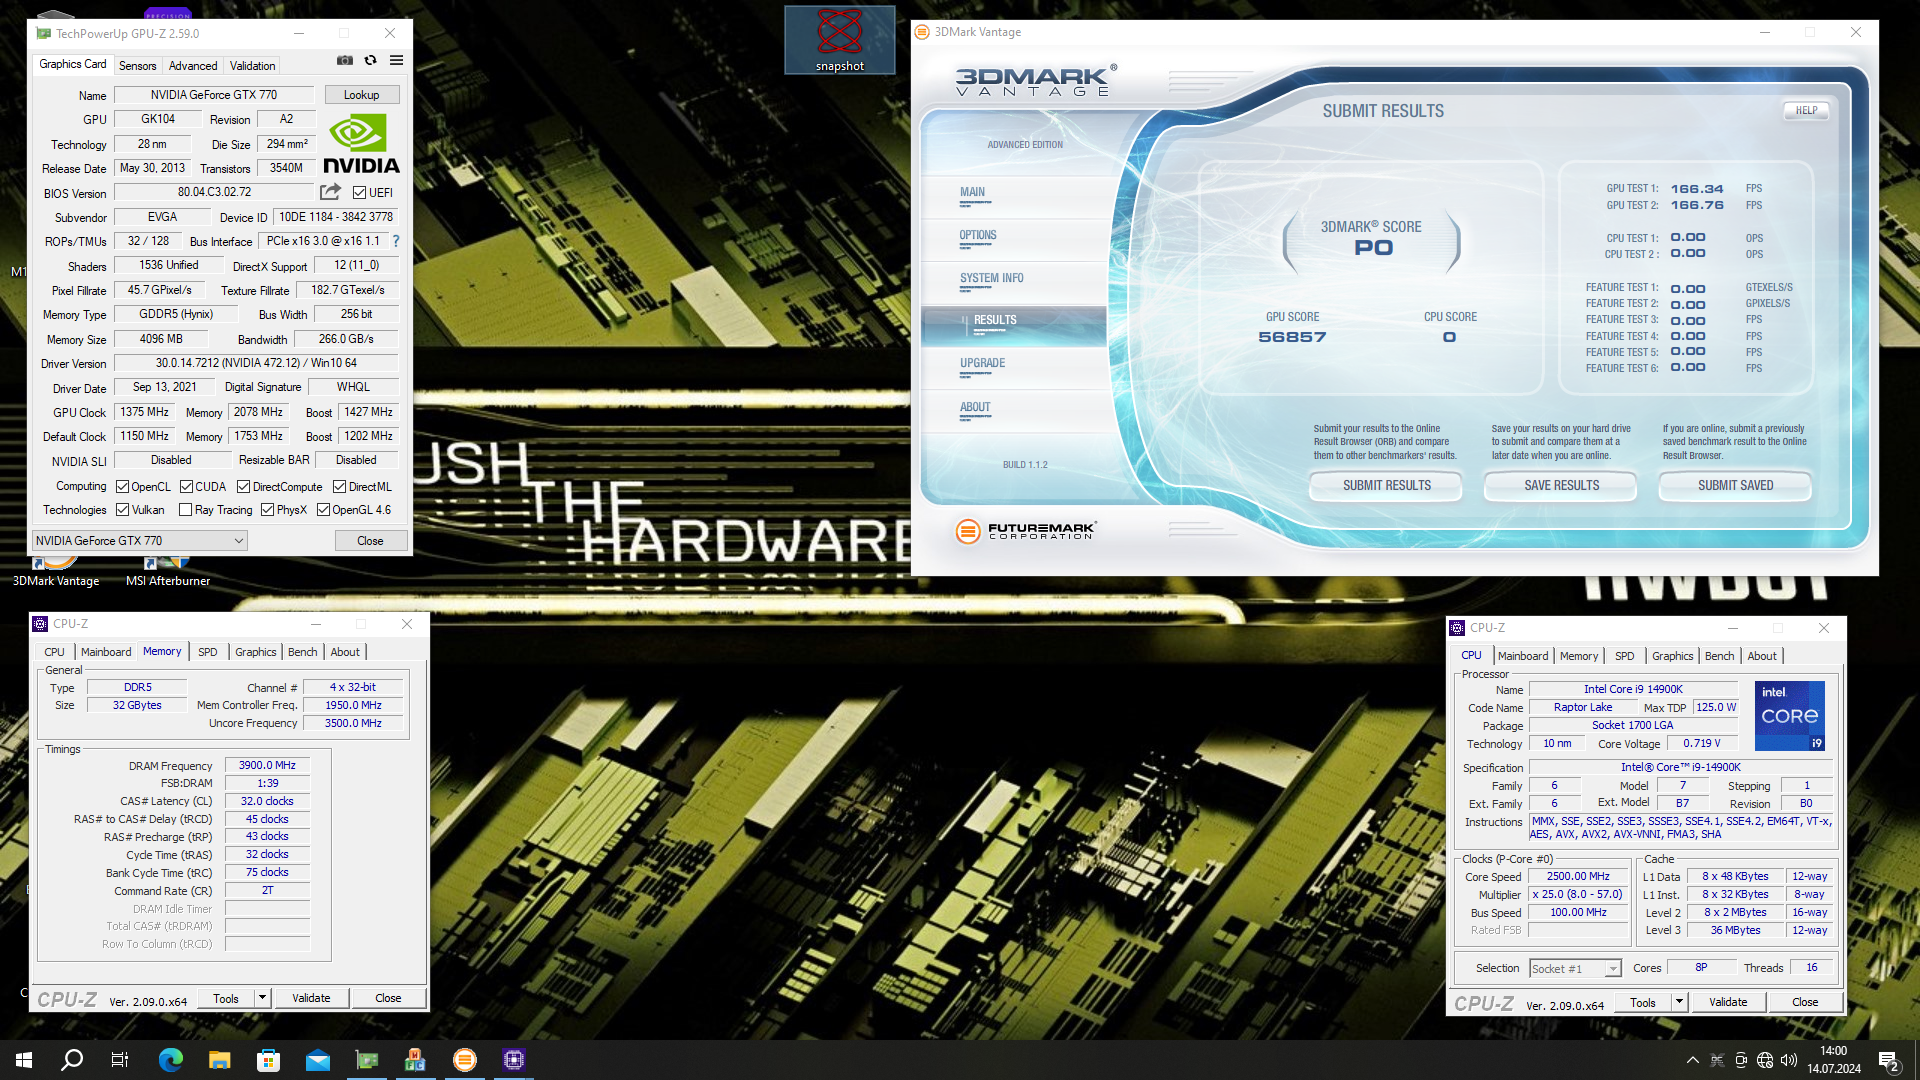Switch to 3DMark Vantage taskbar icon
Image resolution: width=1920 pixels, height=1080 pixels.
click(465, 1060)
